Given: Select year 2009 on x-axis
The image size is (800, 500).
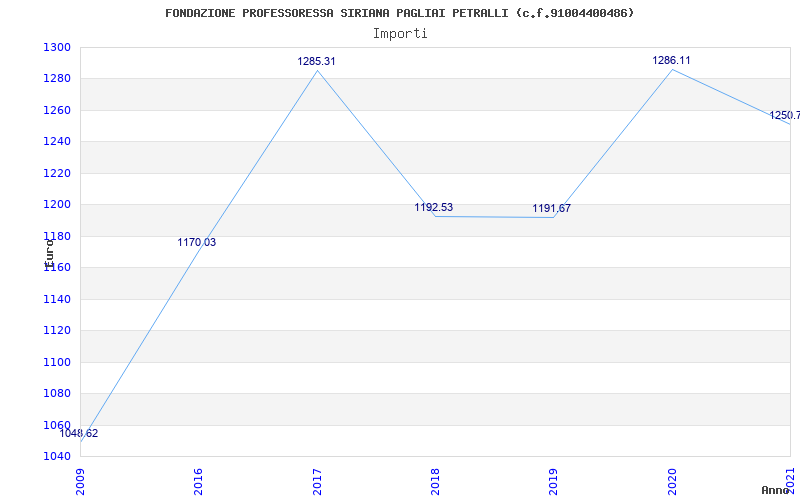Looking at the screenshot, I should point(80,482).
